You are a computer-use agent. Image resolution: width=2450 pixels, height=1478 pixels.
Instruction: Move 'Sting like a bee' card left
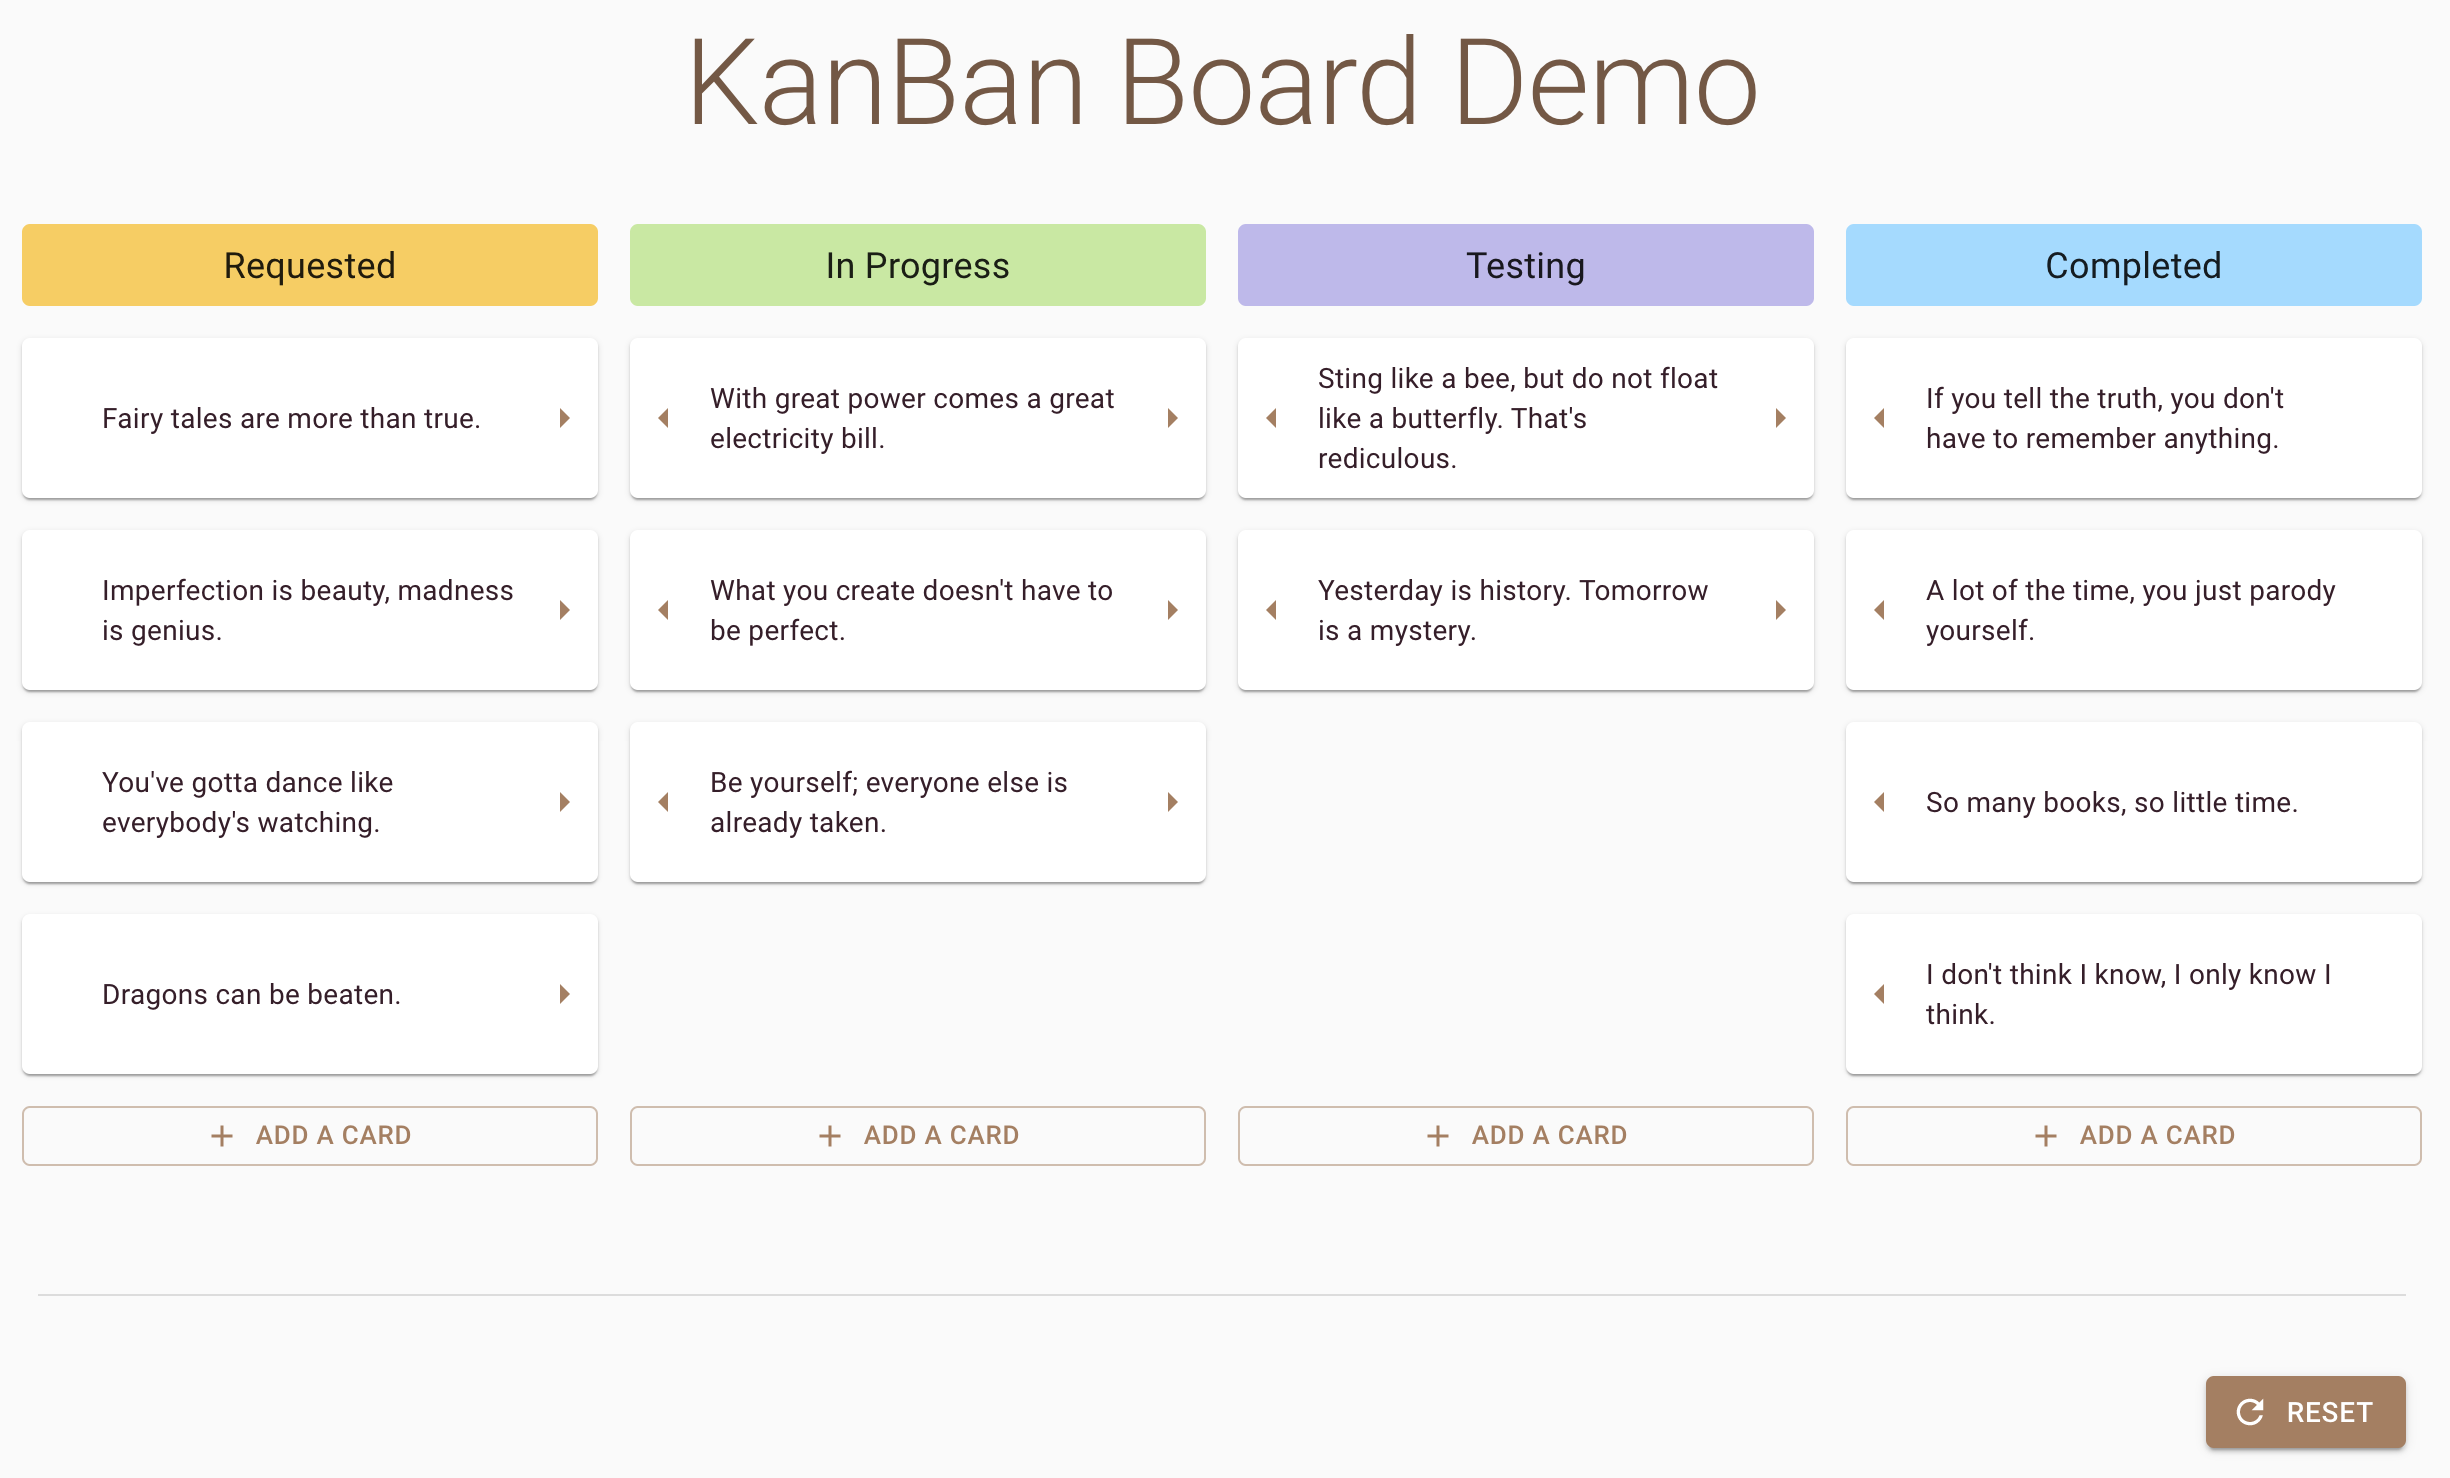1271,418
